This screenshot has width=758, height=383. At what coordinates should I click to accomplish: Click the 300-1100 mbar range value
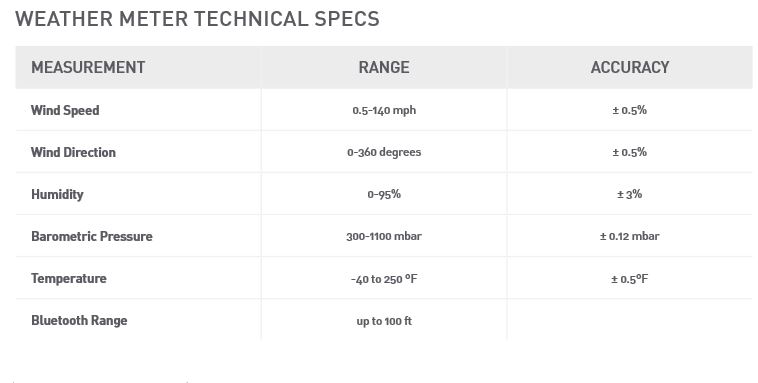click(x=384, y=236)
